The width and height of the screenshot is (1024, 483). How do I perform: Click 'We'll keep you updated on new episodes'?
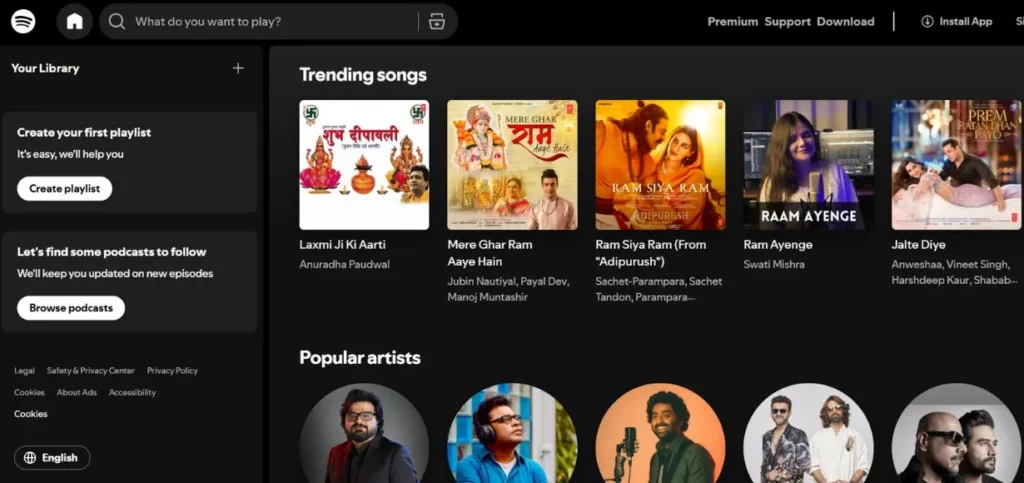115,273
